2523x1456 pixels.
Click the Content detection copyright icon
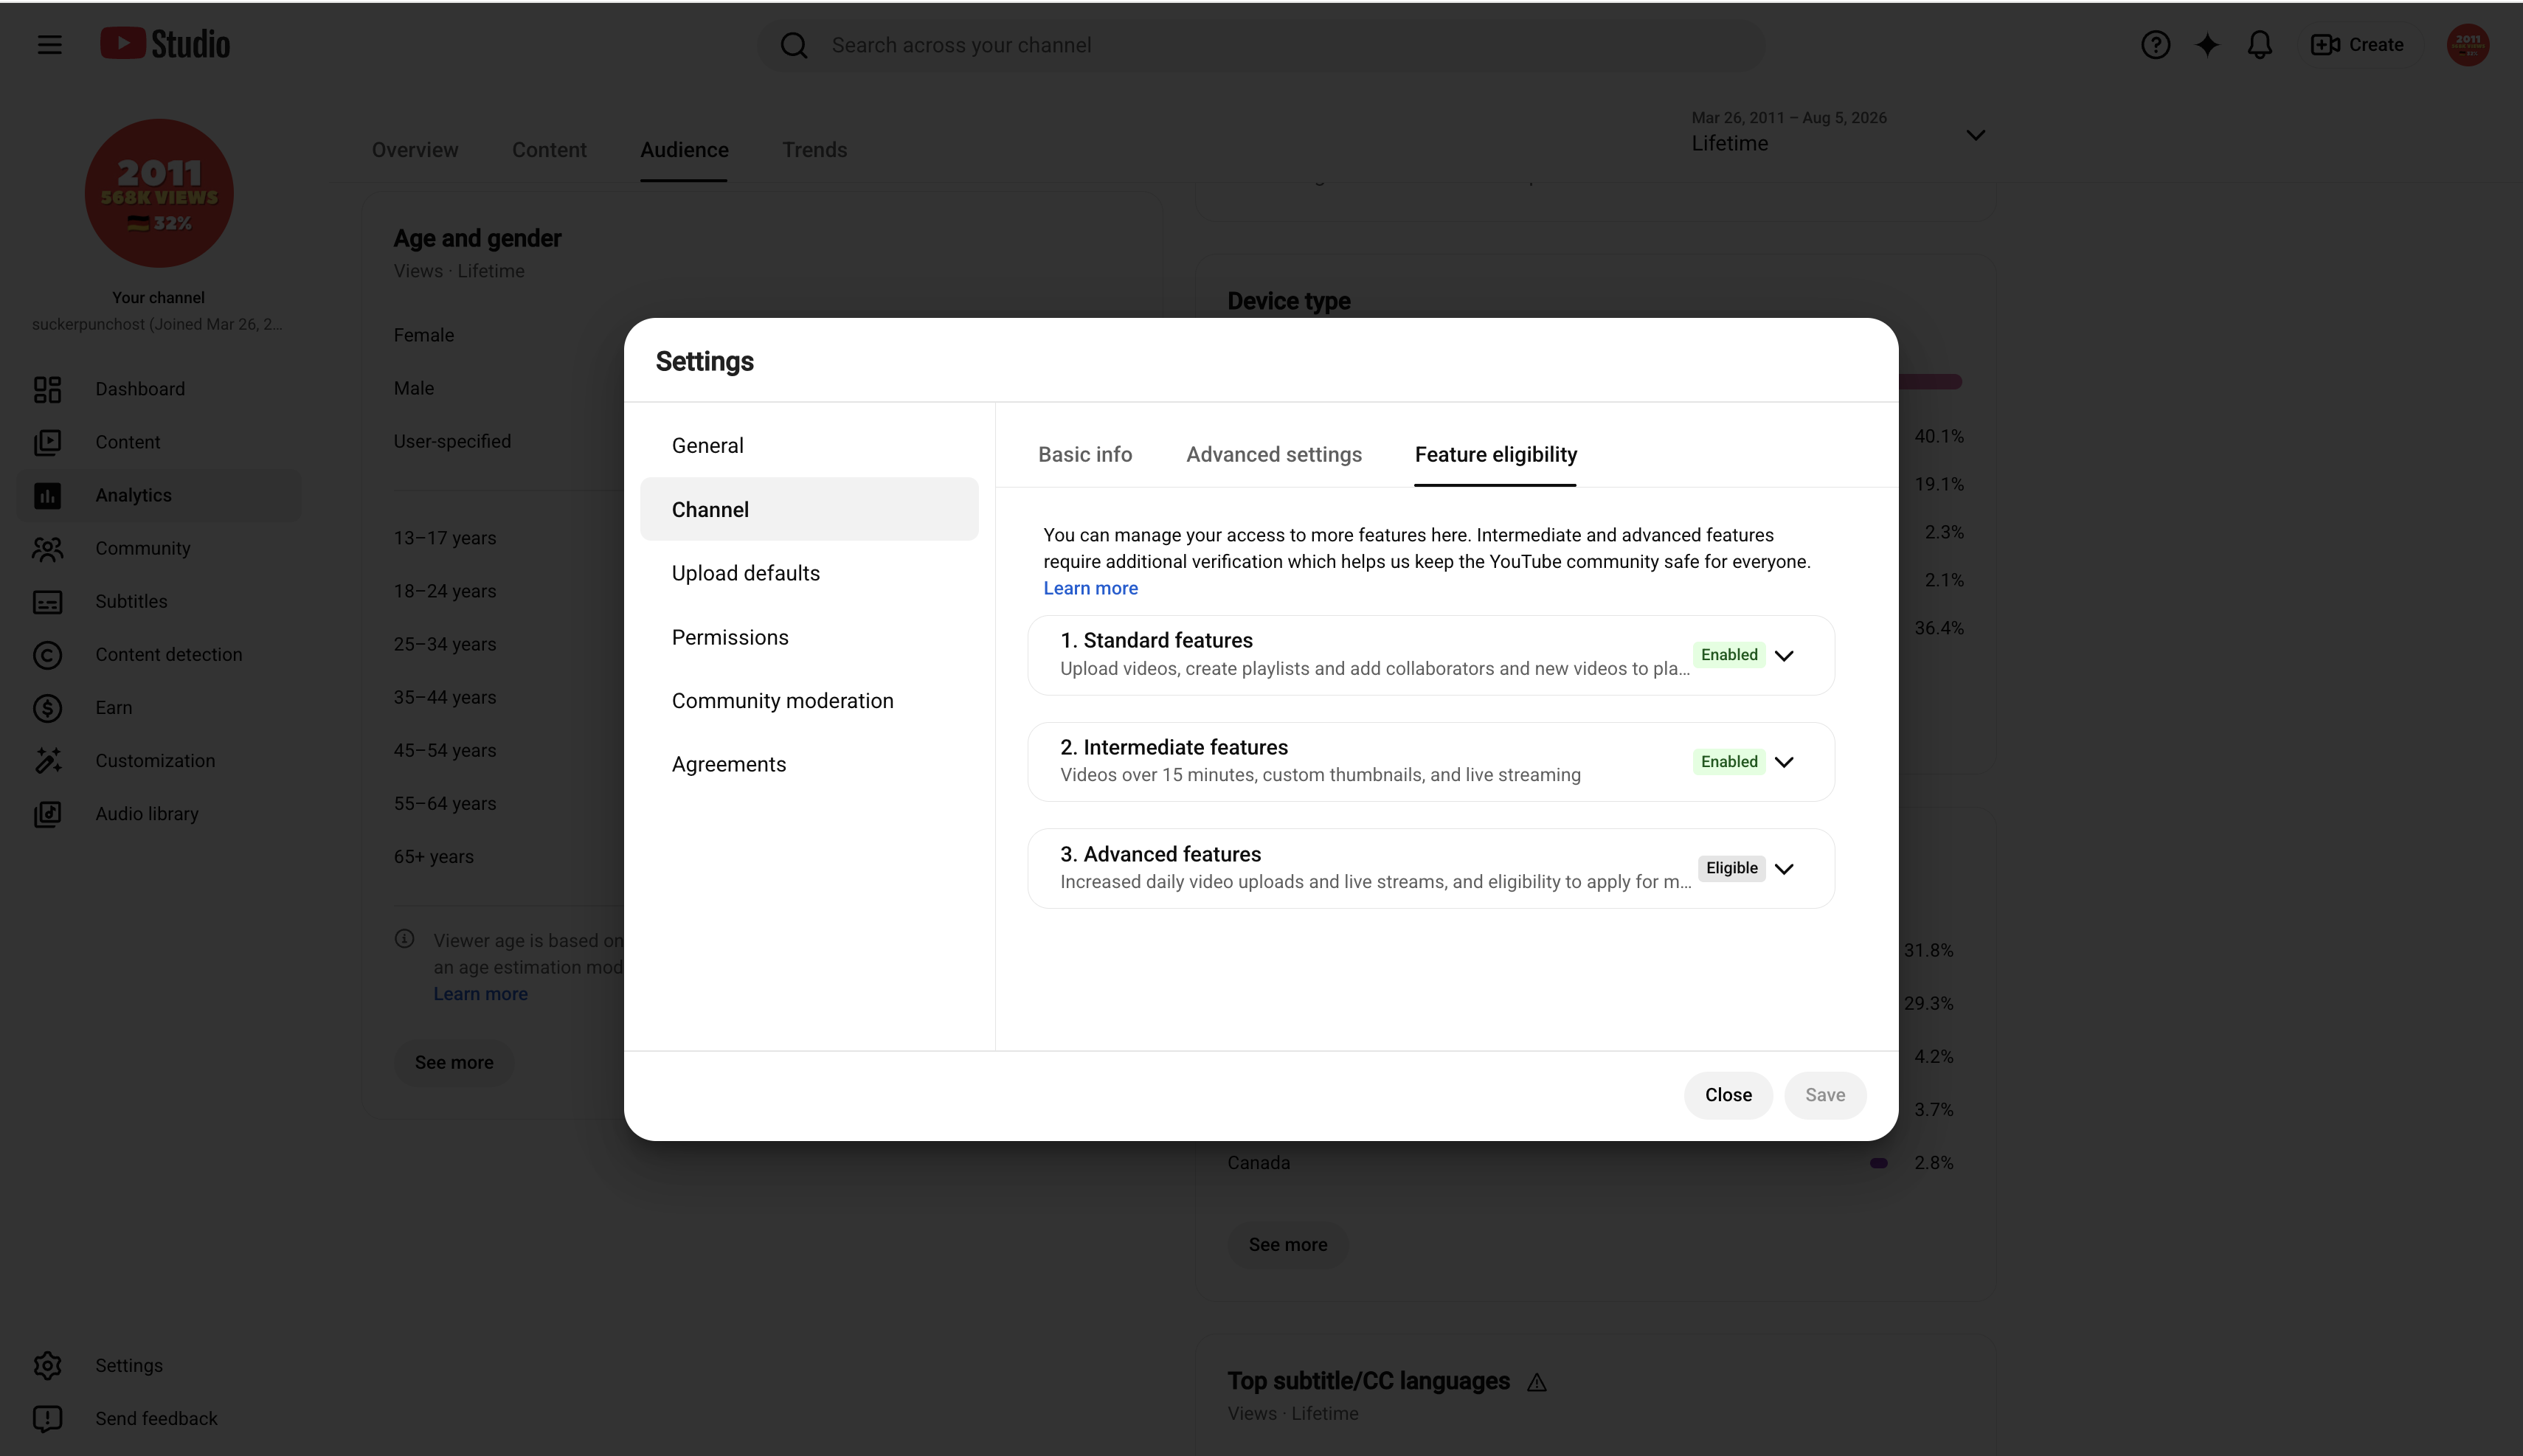tap(47, 655)
